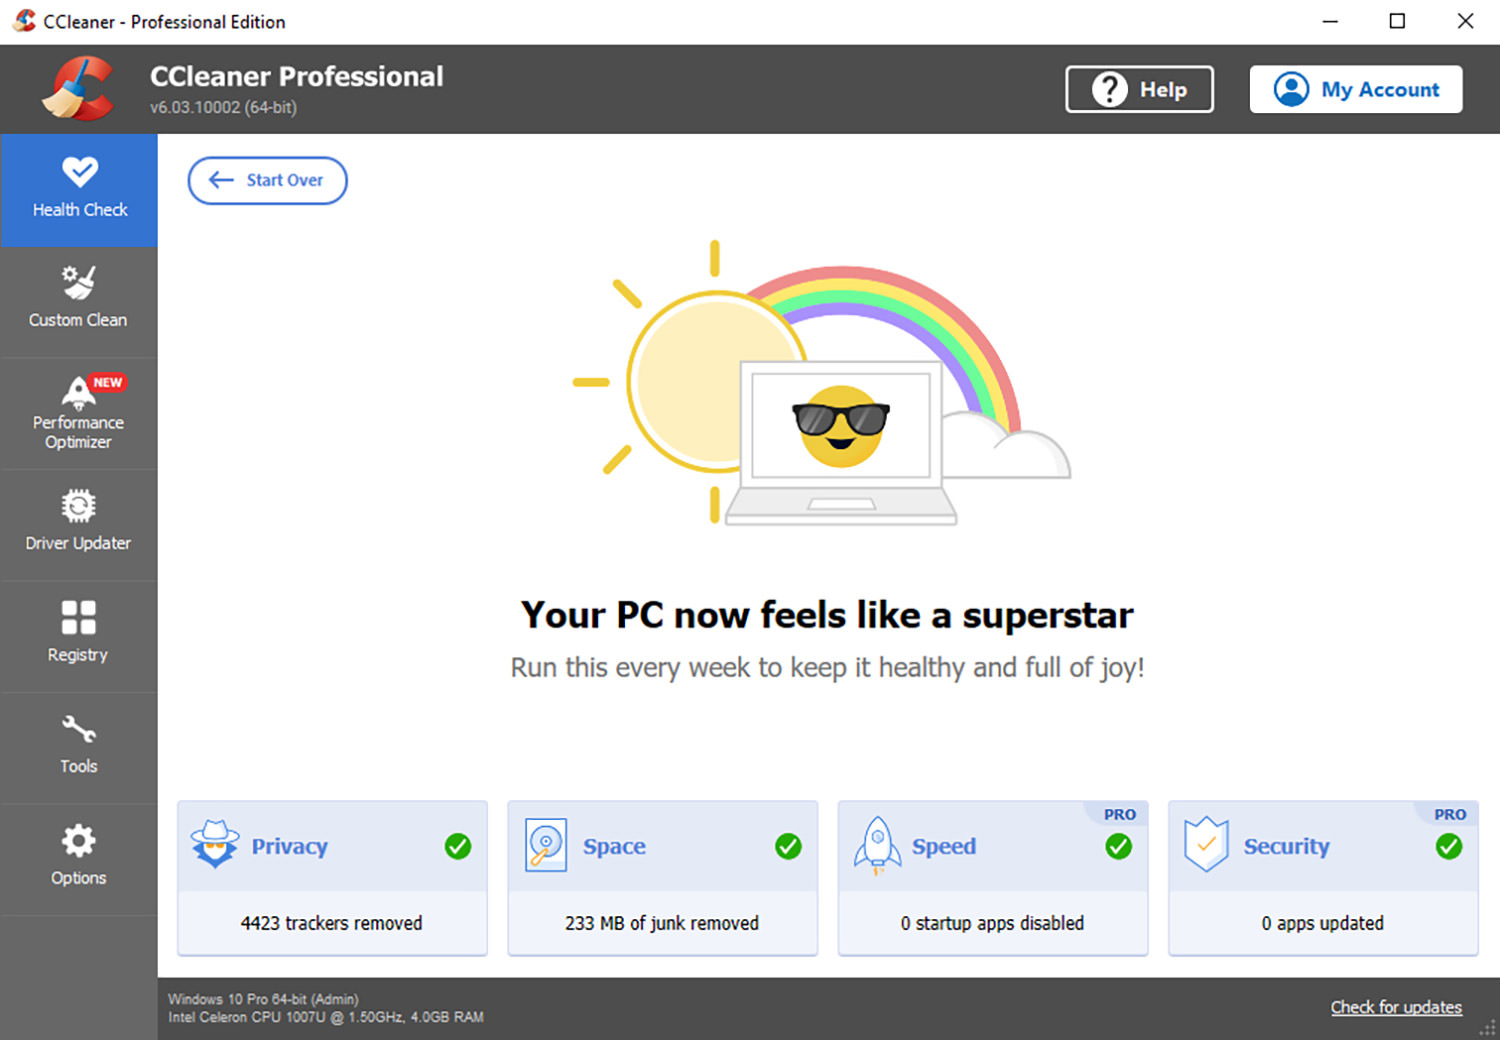The image size is (1500, 1040).
Task: Click the Privacy card title
Action: [x=289, y=846]
